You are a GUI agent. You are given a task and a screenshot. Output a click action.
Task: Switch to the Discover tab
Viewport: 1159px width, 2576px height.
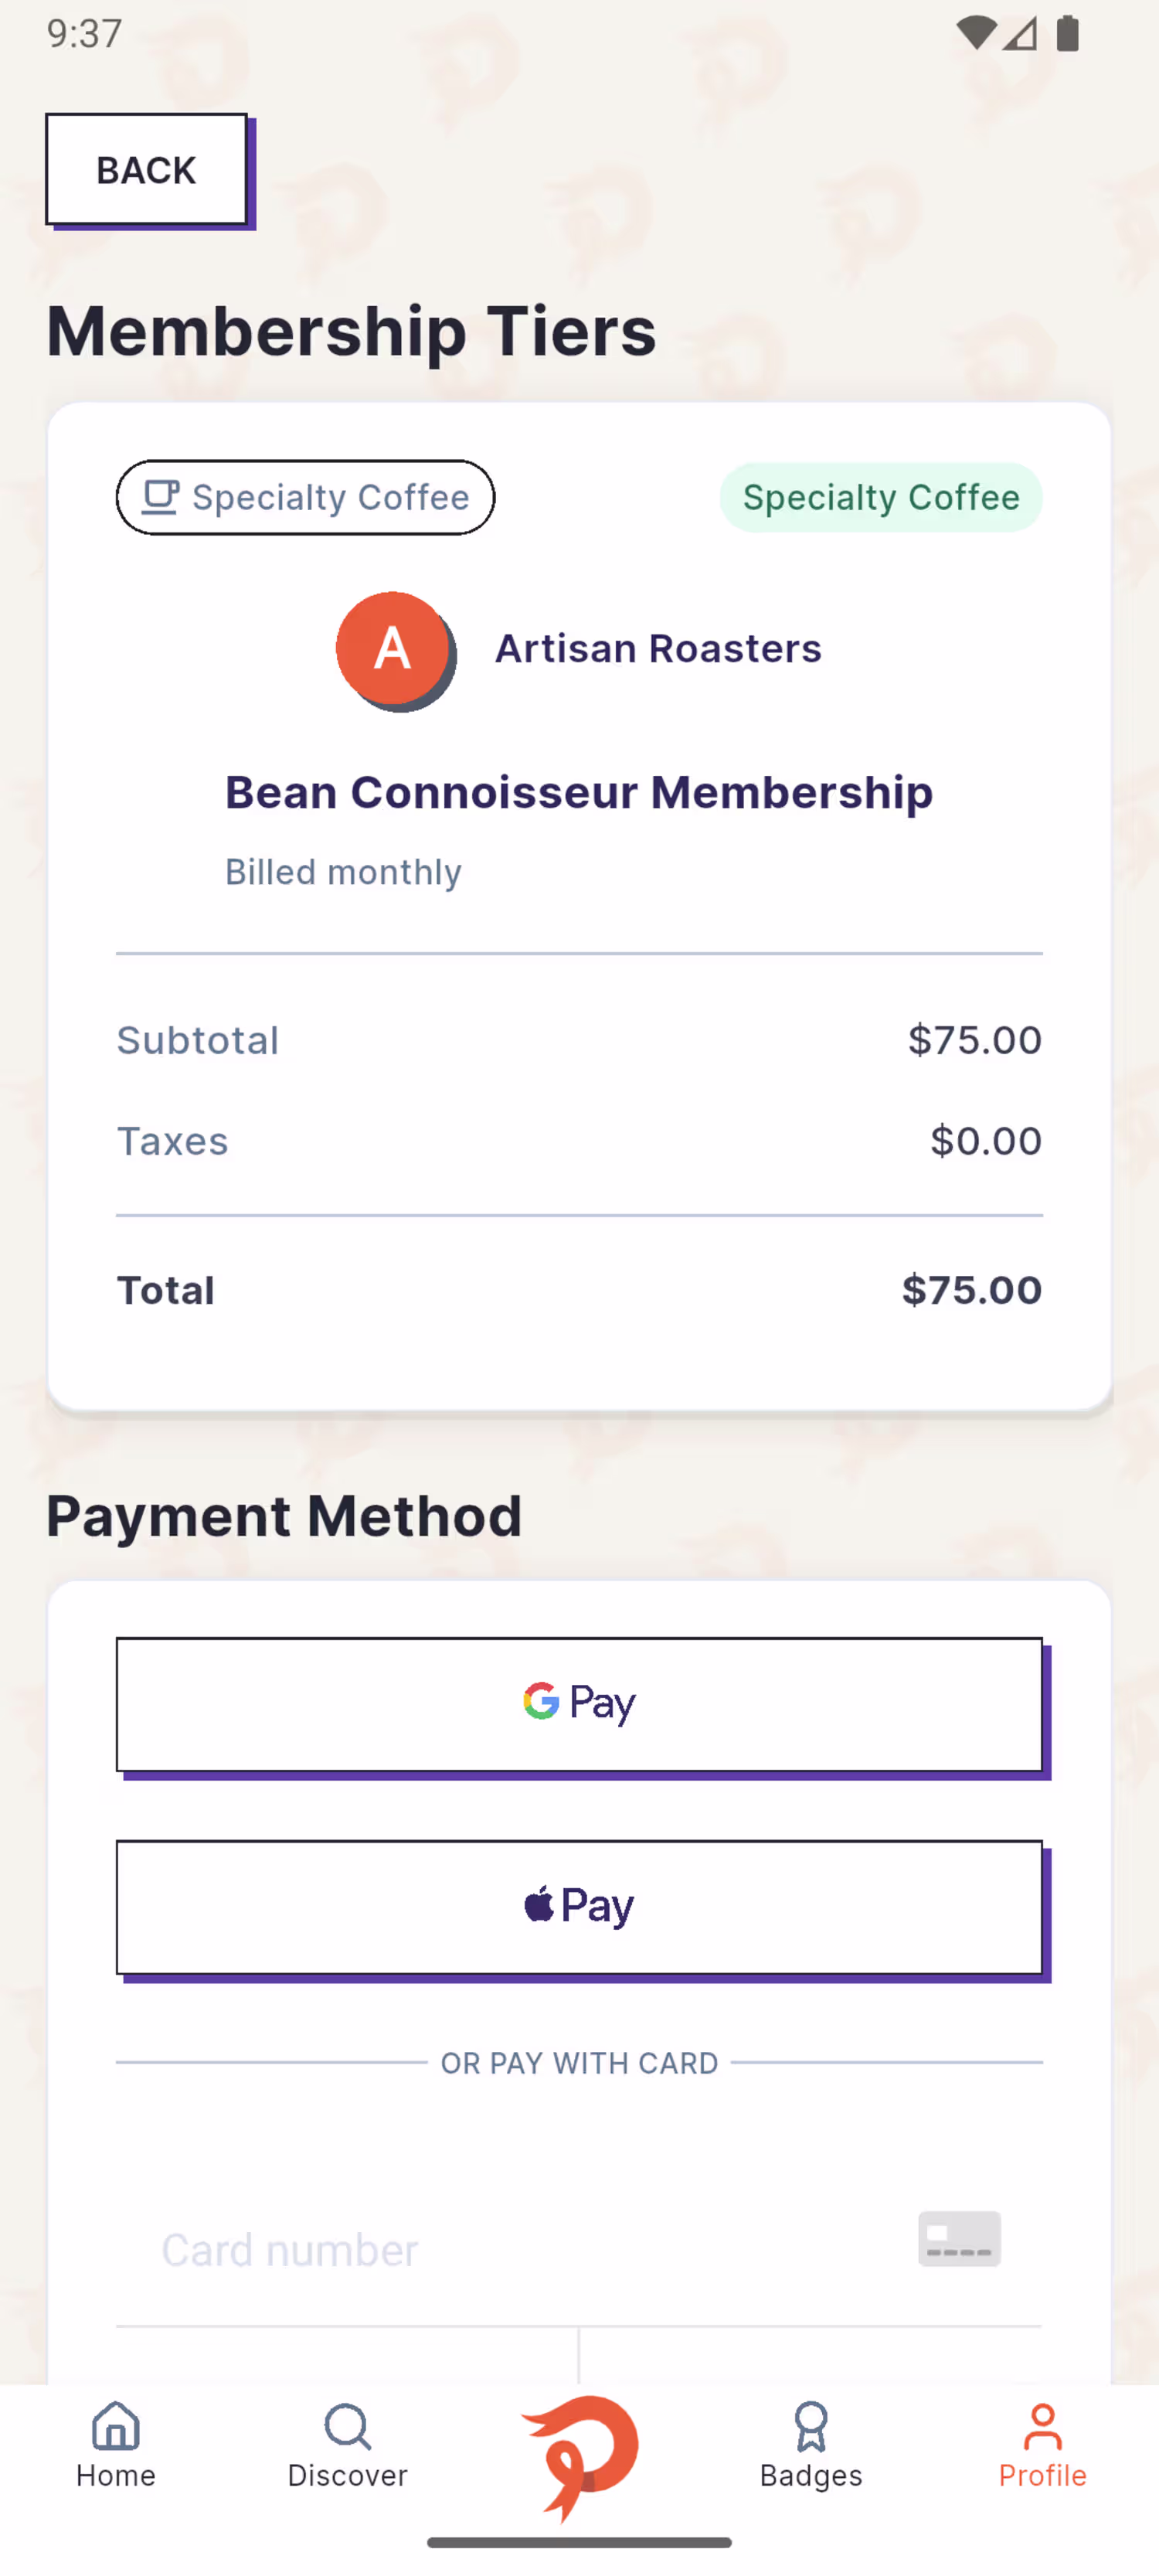(347, 2445)
